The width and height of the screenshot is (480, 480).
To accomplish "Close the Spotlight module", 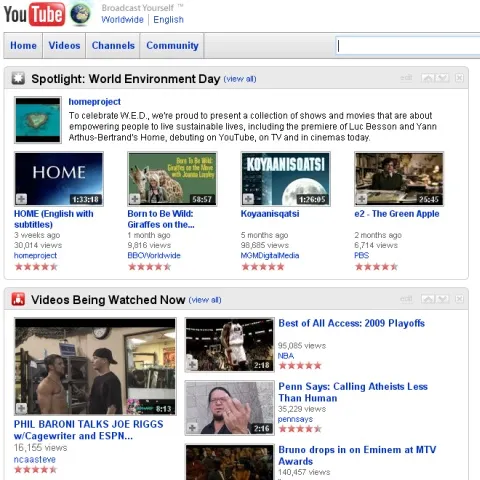I will point(459,78).
